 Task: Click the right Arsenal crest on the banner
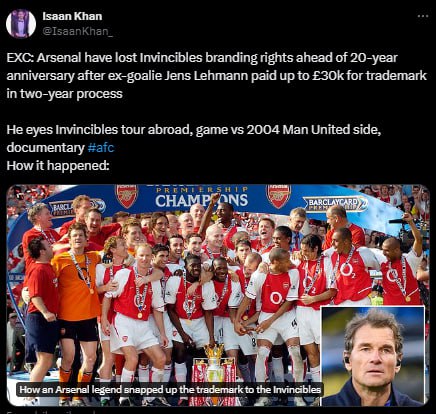click(x=278, y=196)
